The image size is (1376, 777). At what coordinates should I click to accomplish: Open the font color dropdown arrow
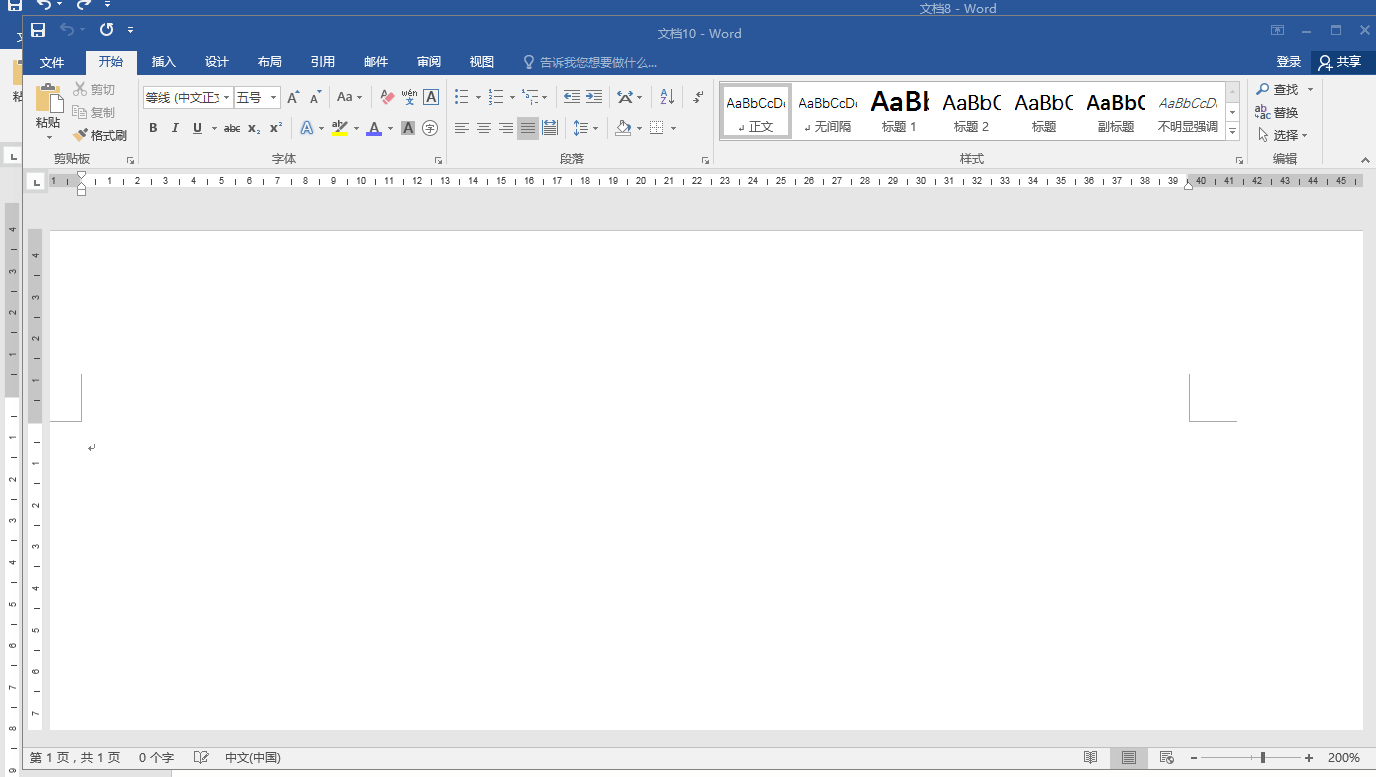(390, 128)
